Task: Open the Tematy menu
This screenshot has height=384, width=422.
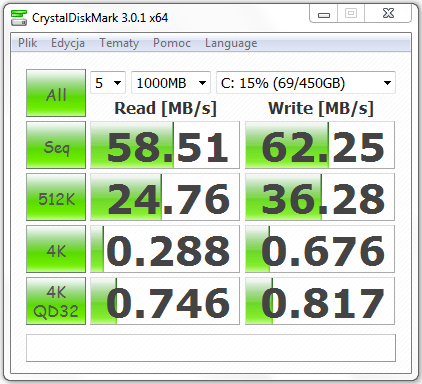Action: point(119,43)
